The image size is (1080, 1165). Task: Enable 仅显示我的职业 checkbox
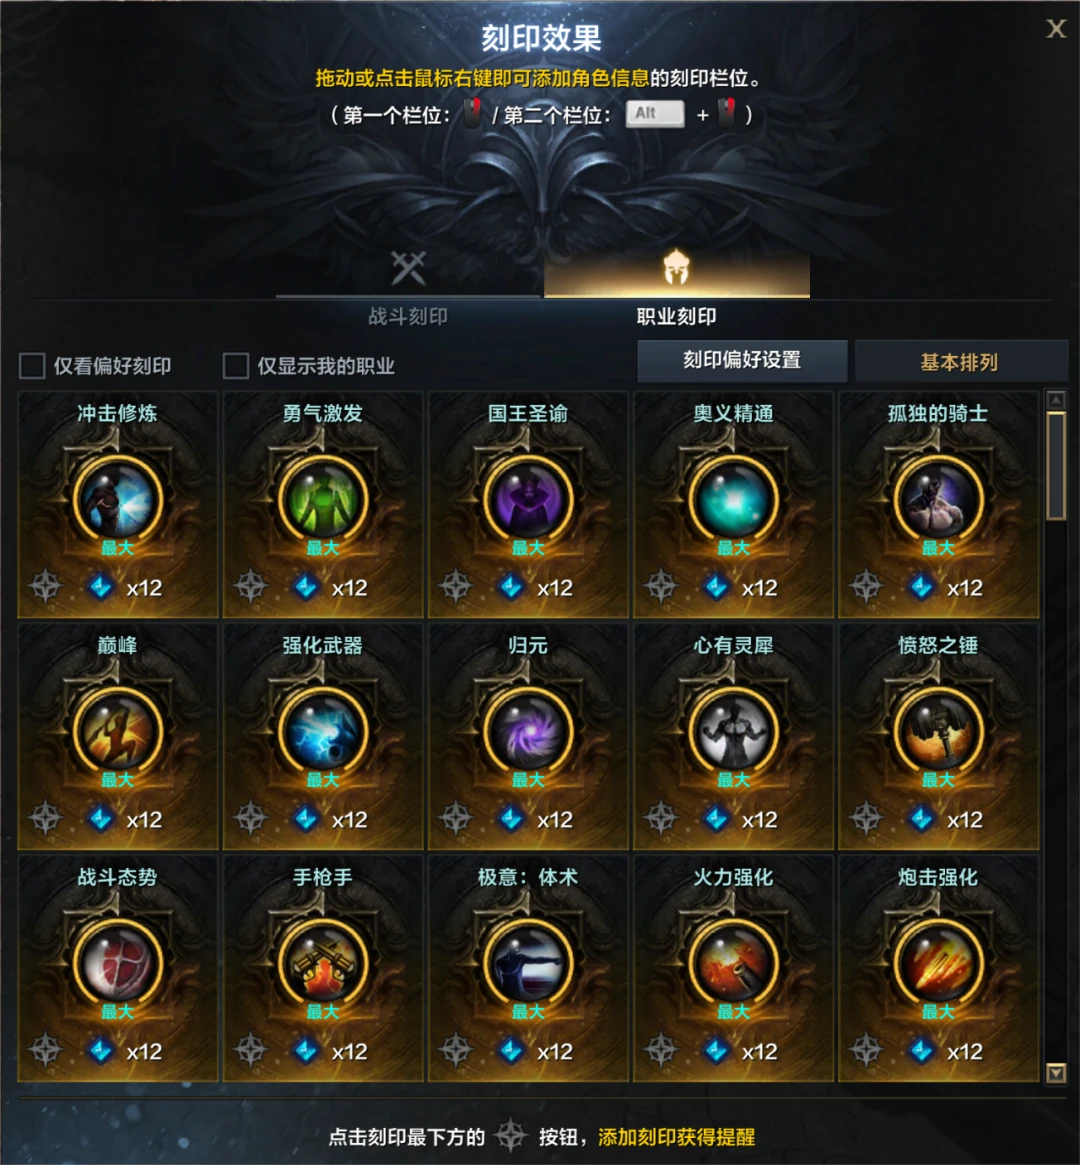click(x=235, y=366)
